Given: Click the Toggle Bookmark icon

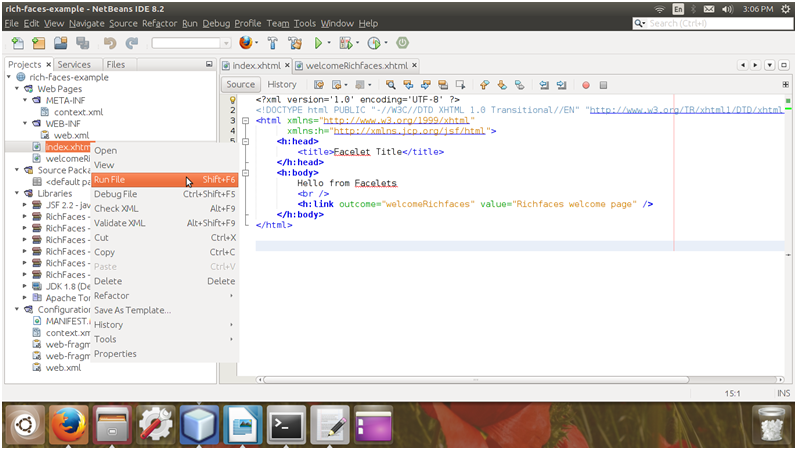Looking at the screenshot, I should (519, 85).
